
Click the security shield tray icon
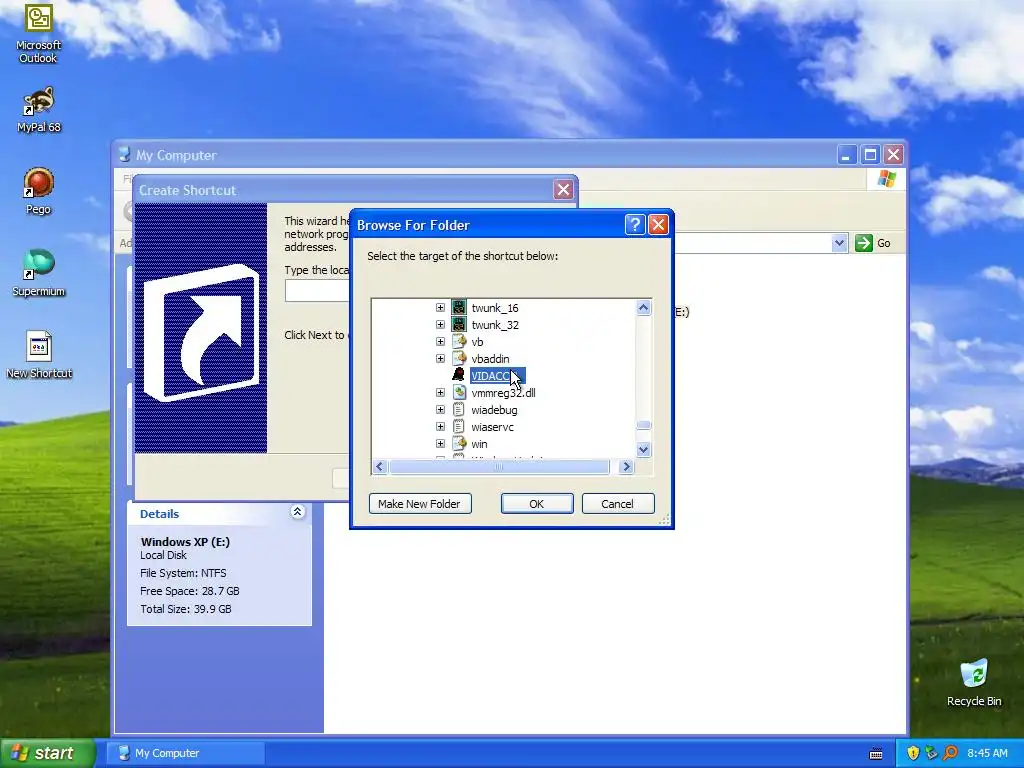click(913, 753)
